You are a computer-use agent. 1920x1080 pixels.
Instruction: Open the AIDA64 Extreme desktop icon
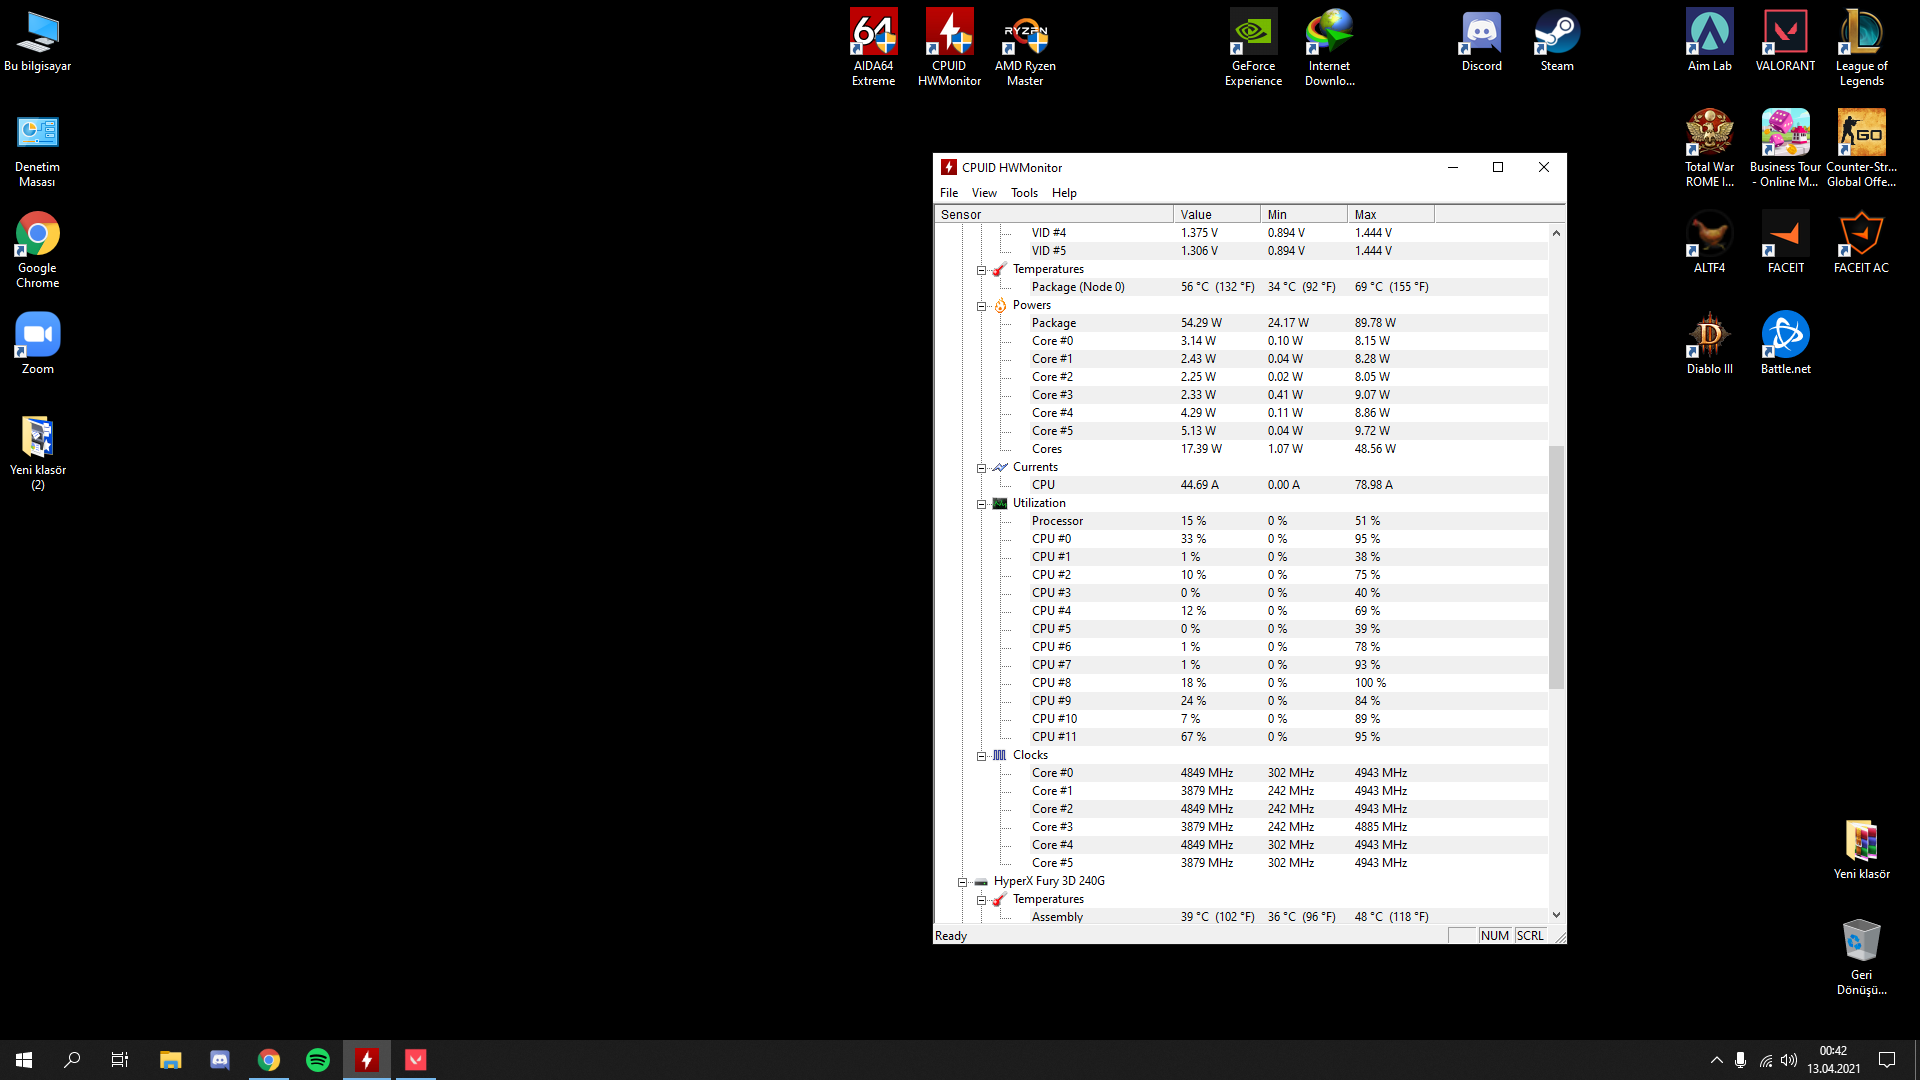point(873,48)
